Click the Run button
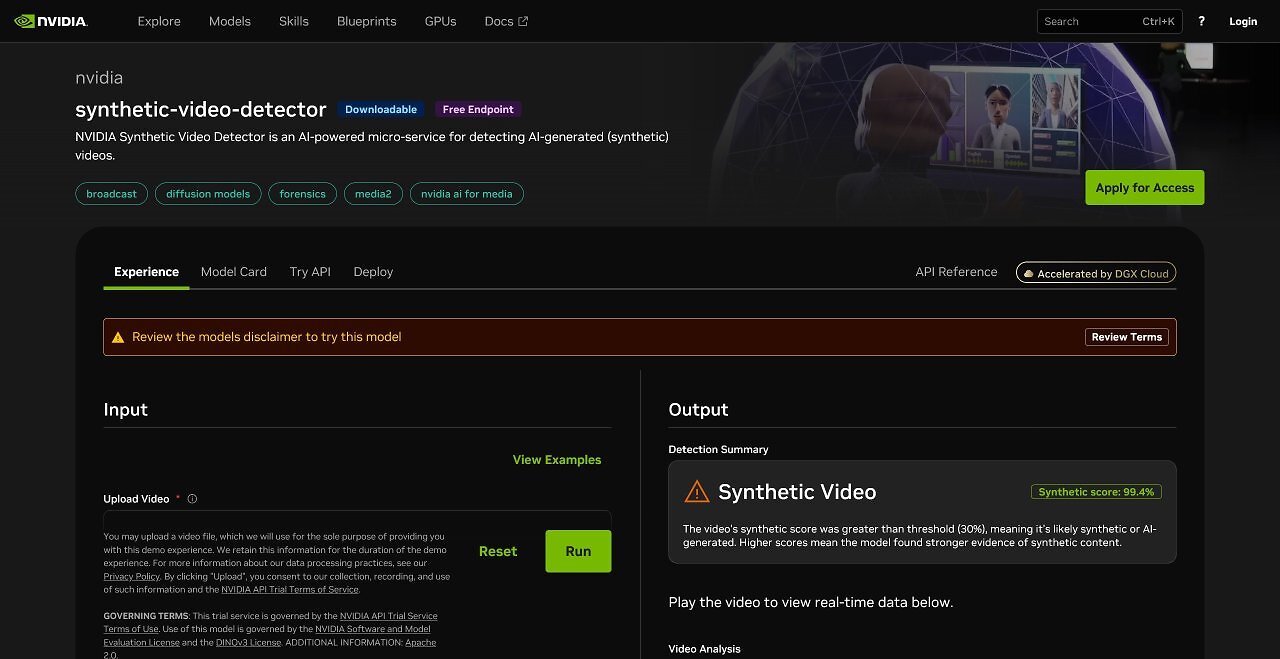This screenshot has height=659, width=1280. [x=578, y=551]
